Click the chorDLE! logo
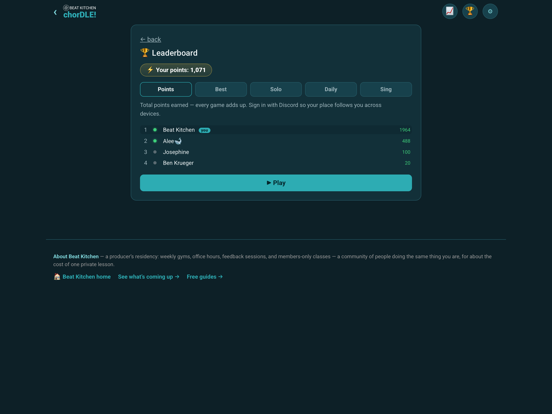This screenshot has width=552, height=414. (80, 15)
